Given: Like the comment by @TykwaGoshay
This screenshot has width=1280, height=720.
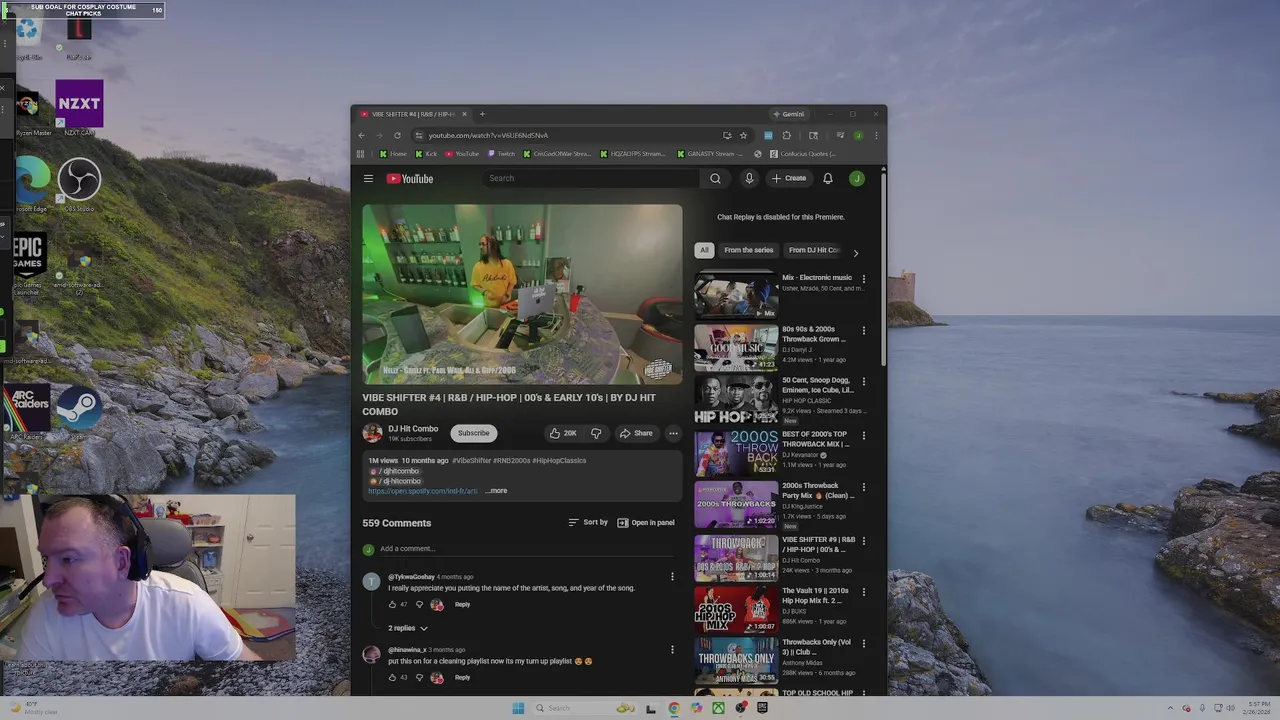Looking at the screenshot, I should pyautogui.click(x=392, y=605).
